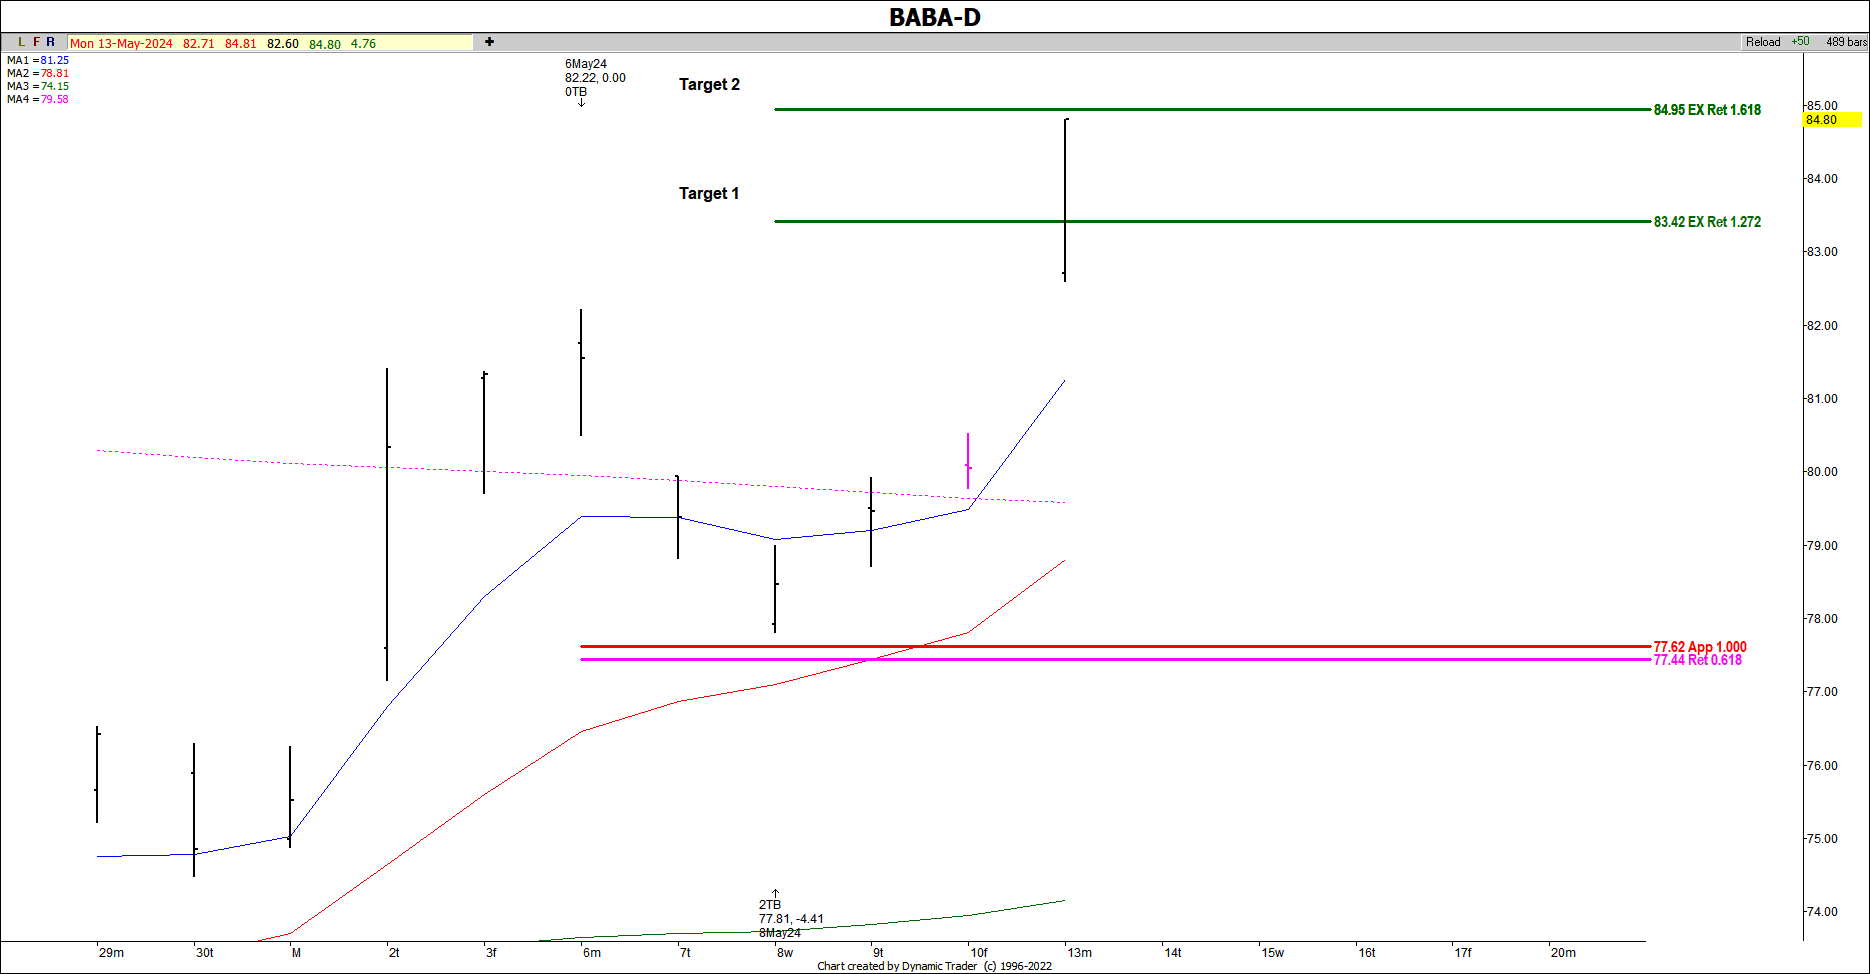Click the Chart created by Dynamic Trader credit
Viewport: 1870px width, 974px height.
[x=934, y=966]
